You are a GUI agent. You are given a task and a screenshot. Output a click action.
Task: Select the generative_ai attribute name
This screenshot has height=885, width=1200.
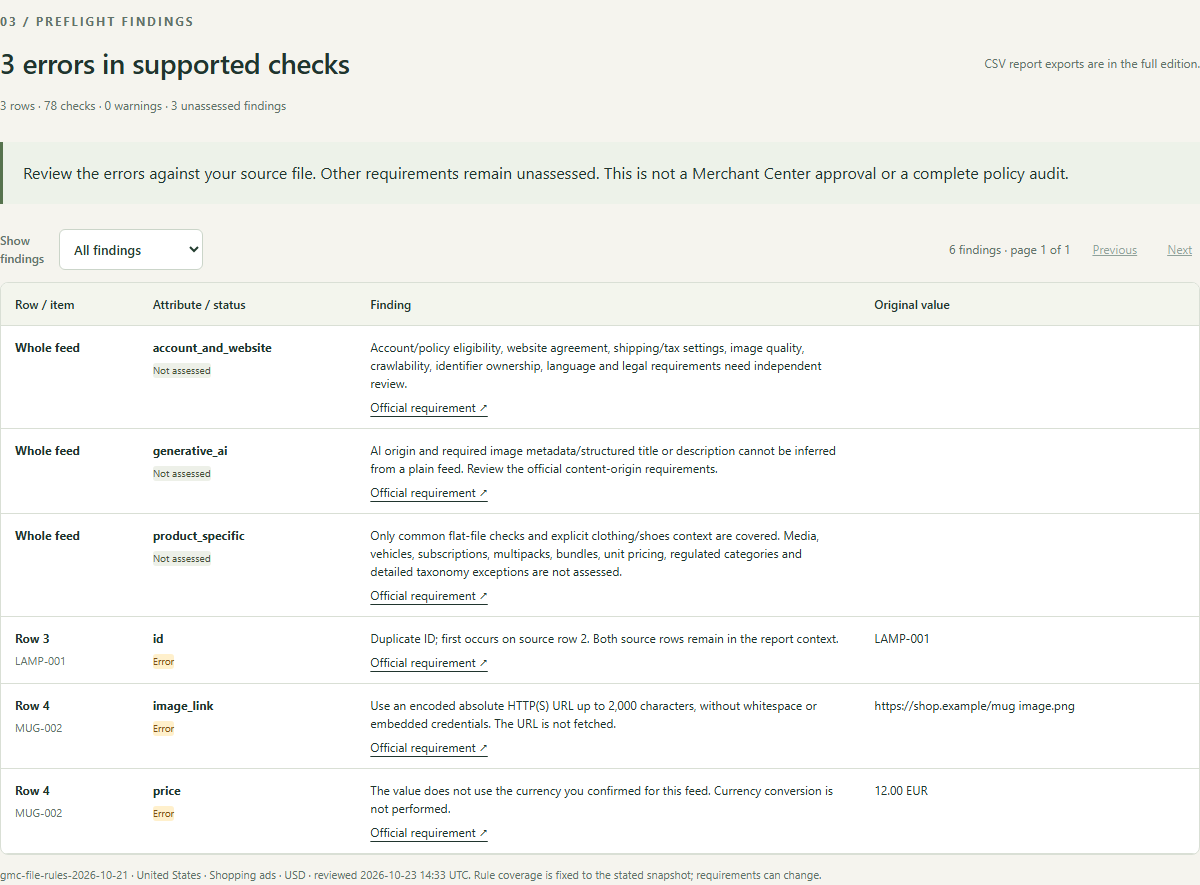point(190,451)
